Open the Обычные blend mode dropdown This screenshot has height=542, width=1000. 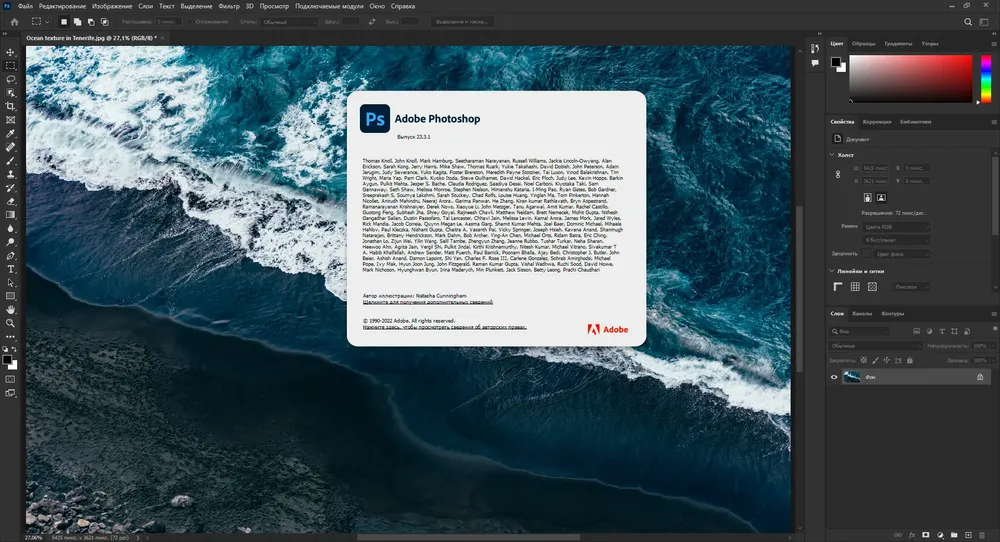pos(876,346)
